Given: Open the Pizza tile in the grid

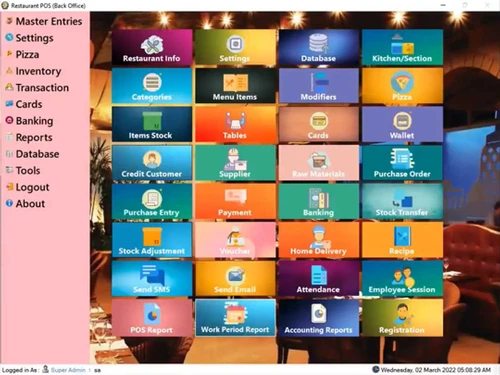Looking at the screenshot, I should pos(402,86).
